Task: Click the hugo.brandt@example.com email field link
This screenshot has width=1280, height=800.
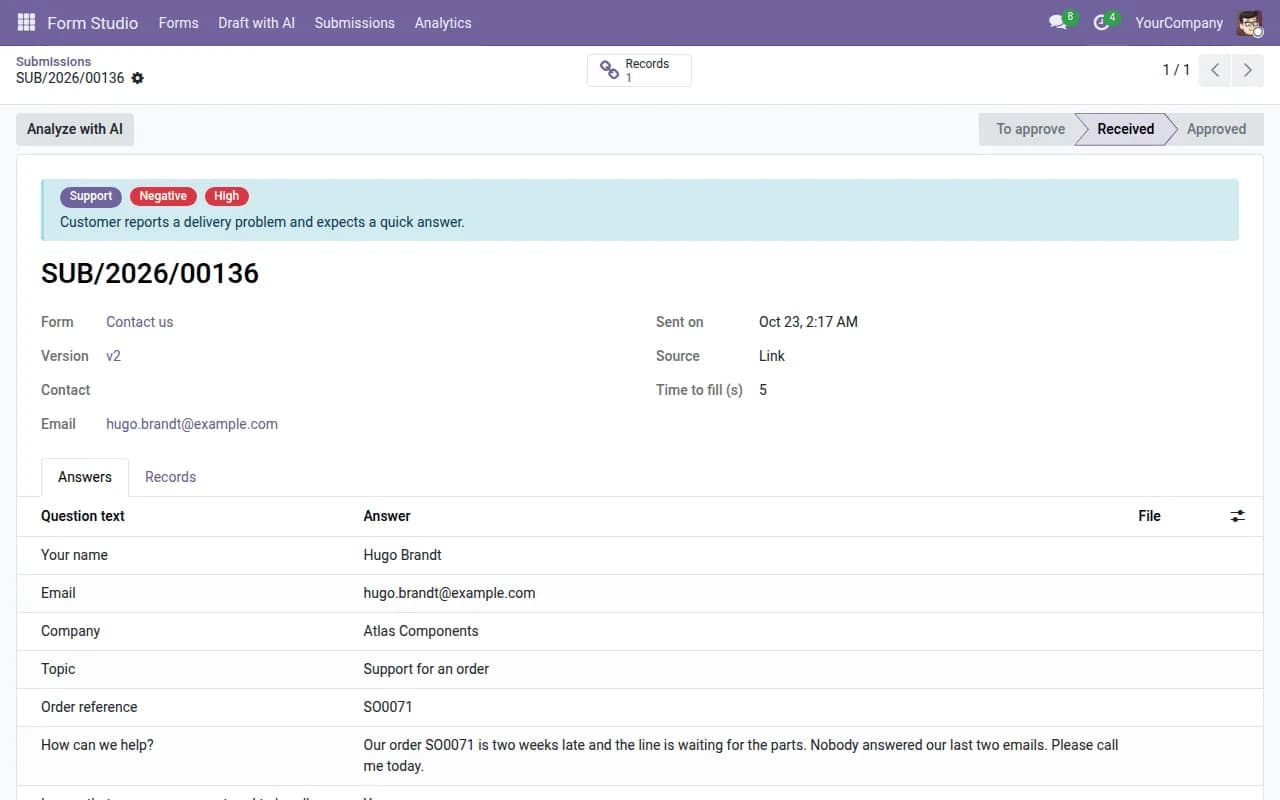Action: [192, 424]
